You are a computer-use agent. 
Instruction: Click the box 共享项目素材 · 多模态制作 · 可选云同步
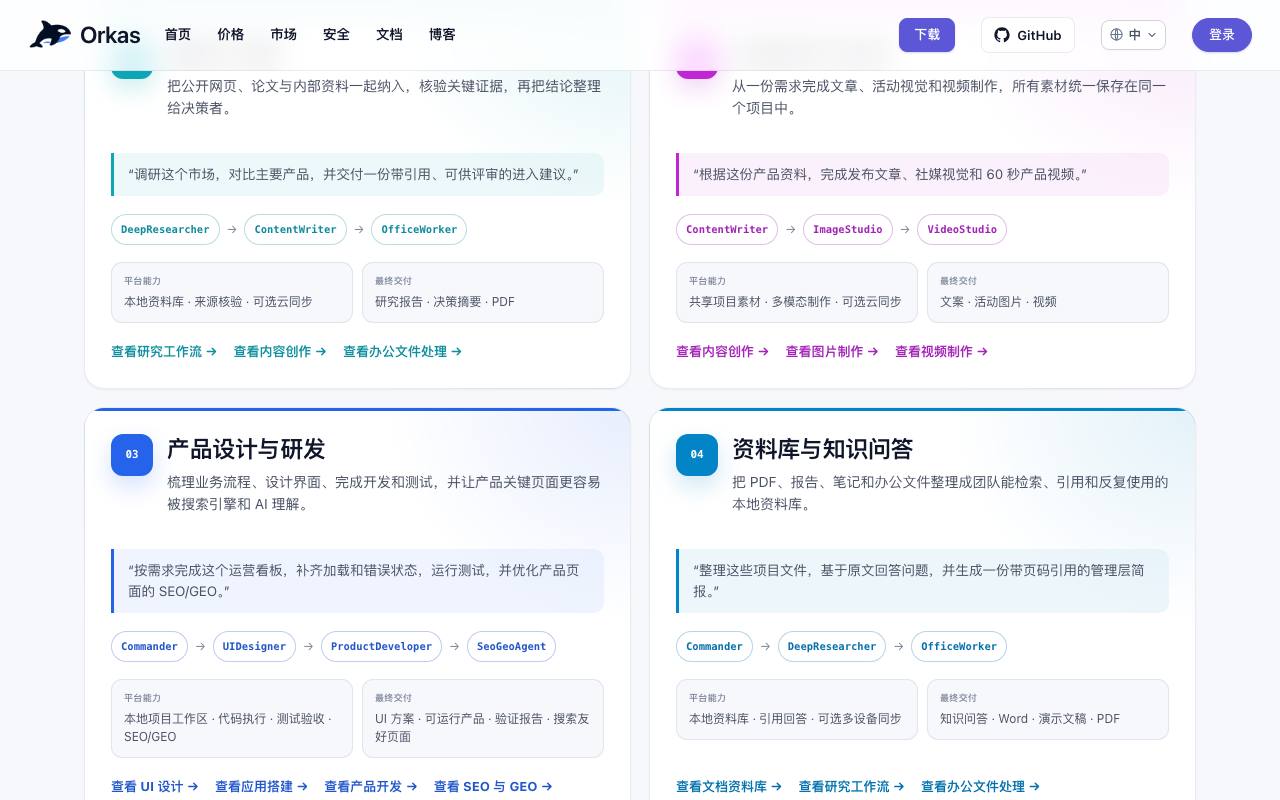tap(797, 293)
